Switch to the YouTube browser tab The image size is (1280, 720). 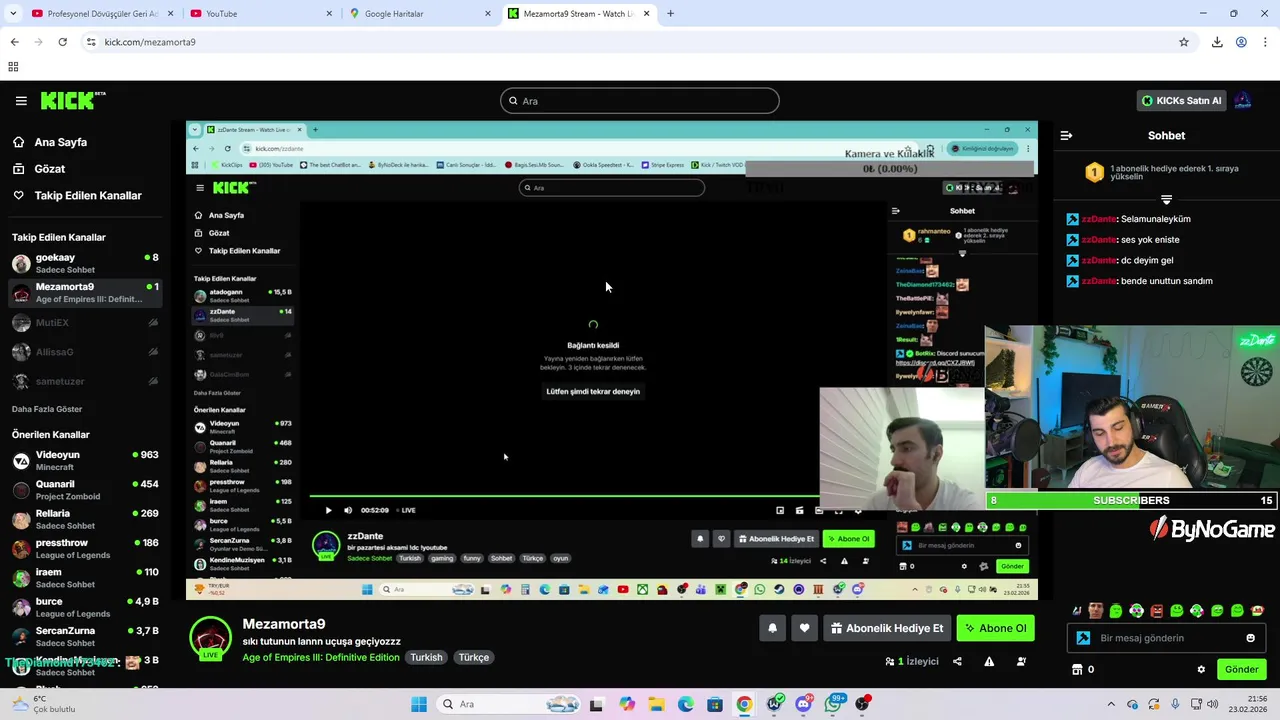pos(258,13)
